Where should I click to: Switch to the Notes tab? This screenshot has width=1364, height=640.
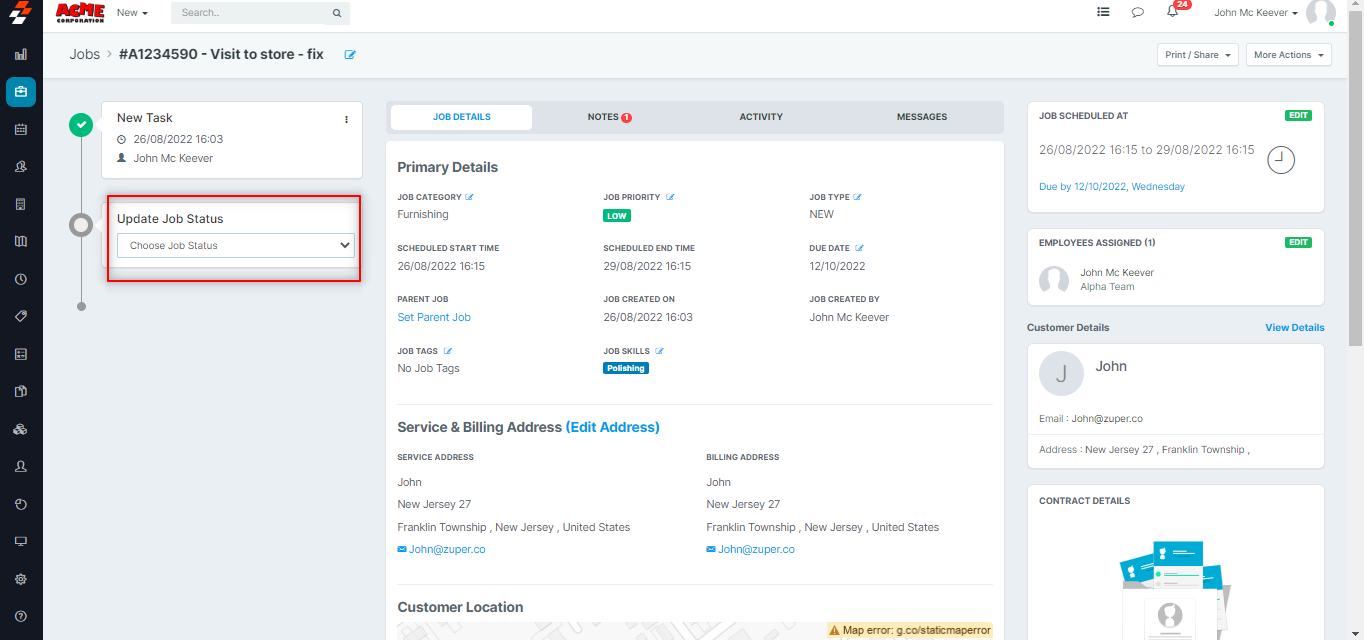click(608, 117)
